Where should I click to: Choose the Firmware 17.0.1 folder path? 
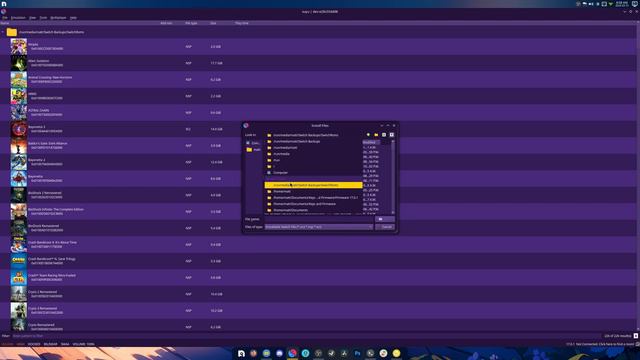(x=313, y=198)
